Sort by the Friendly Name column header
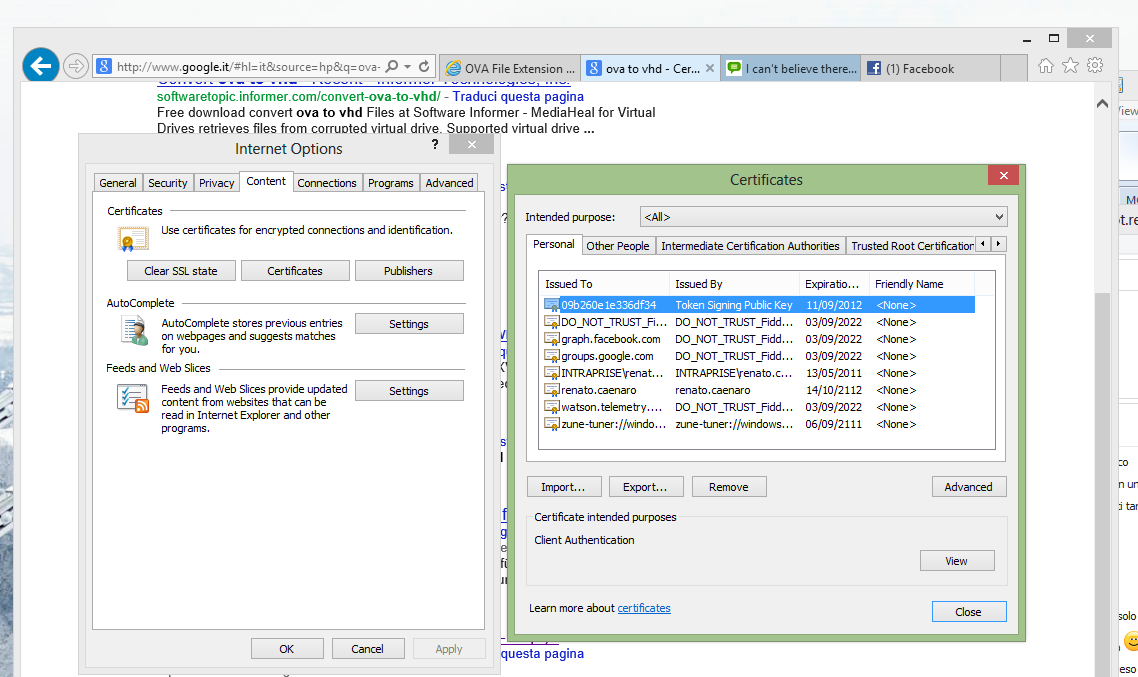1138x677 pixels. (921, 284)
